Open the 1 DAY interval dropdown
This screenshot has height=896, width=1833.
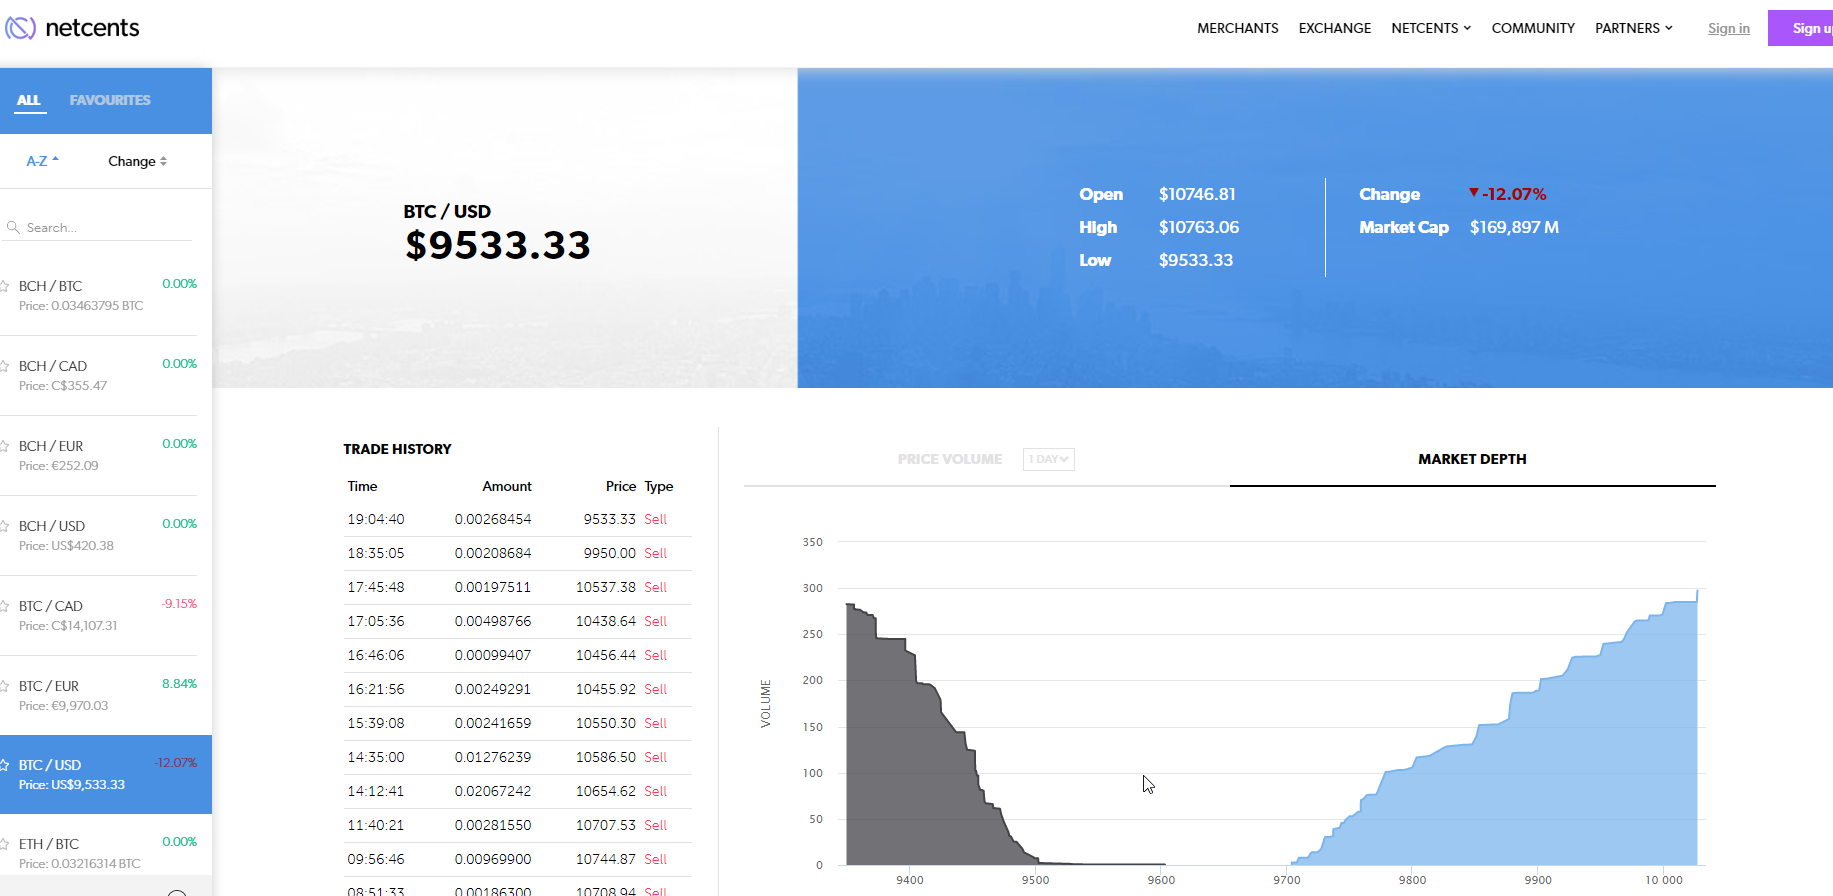(x=1049, y=459)
